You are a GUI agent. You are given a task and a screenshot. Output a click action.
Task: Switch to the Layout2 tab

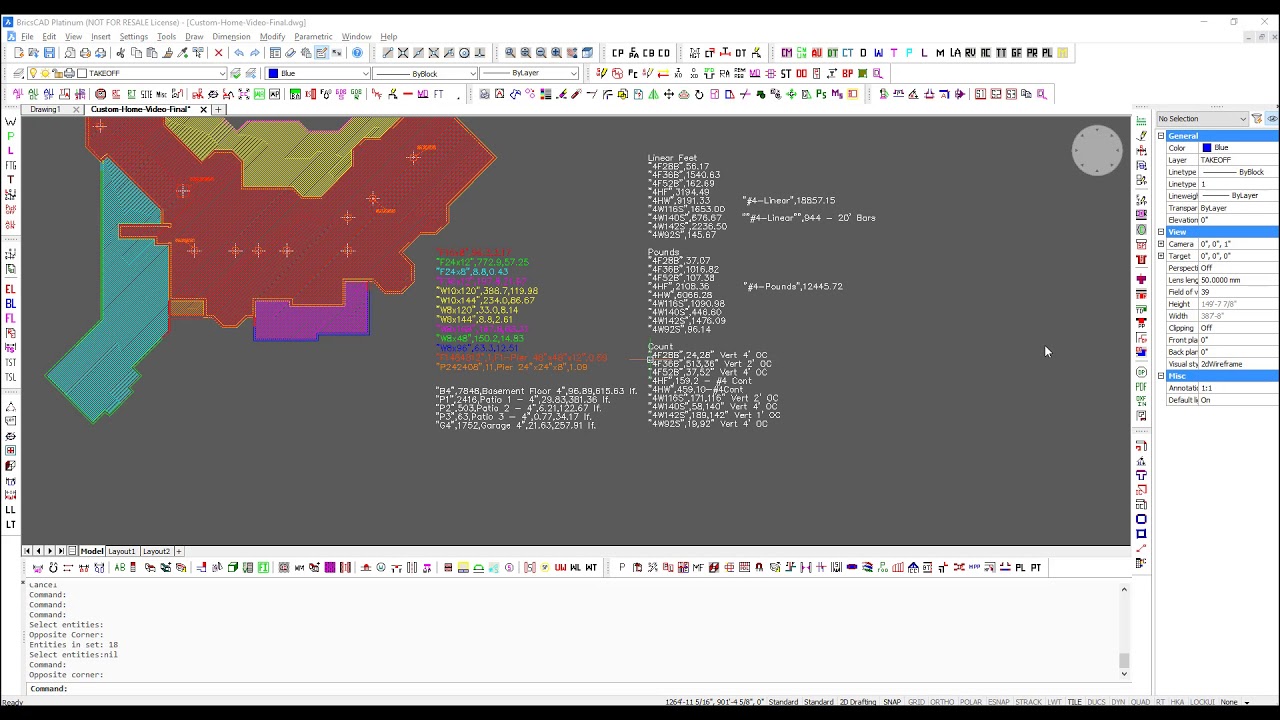(x=156, y=551)
